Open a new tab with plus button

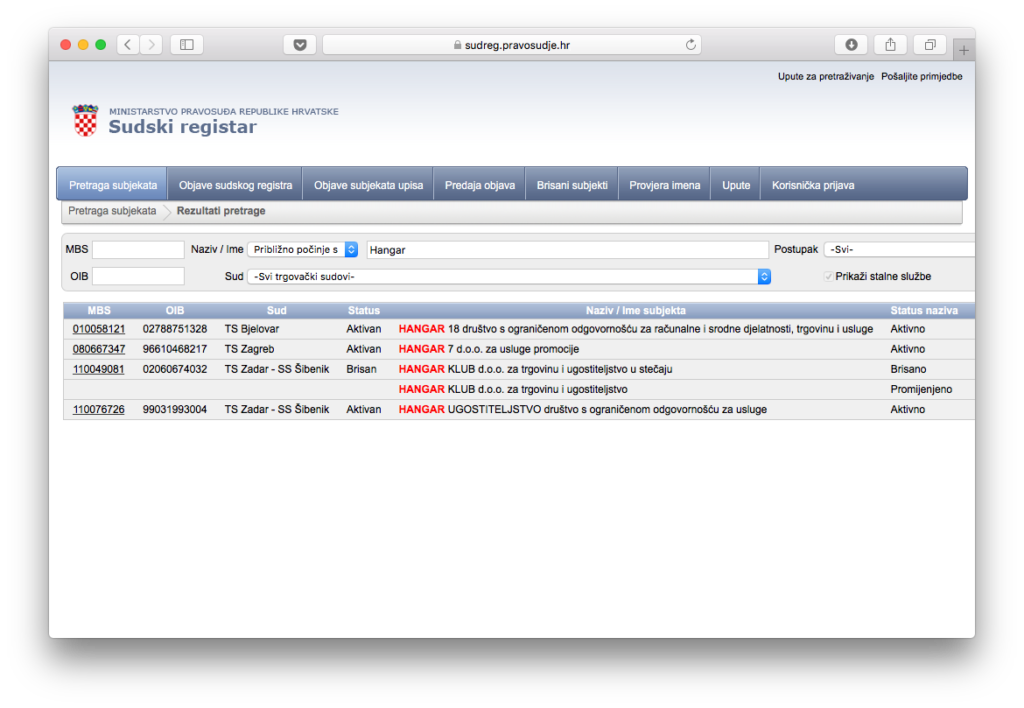click(x=964, y=50)
